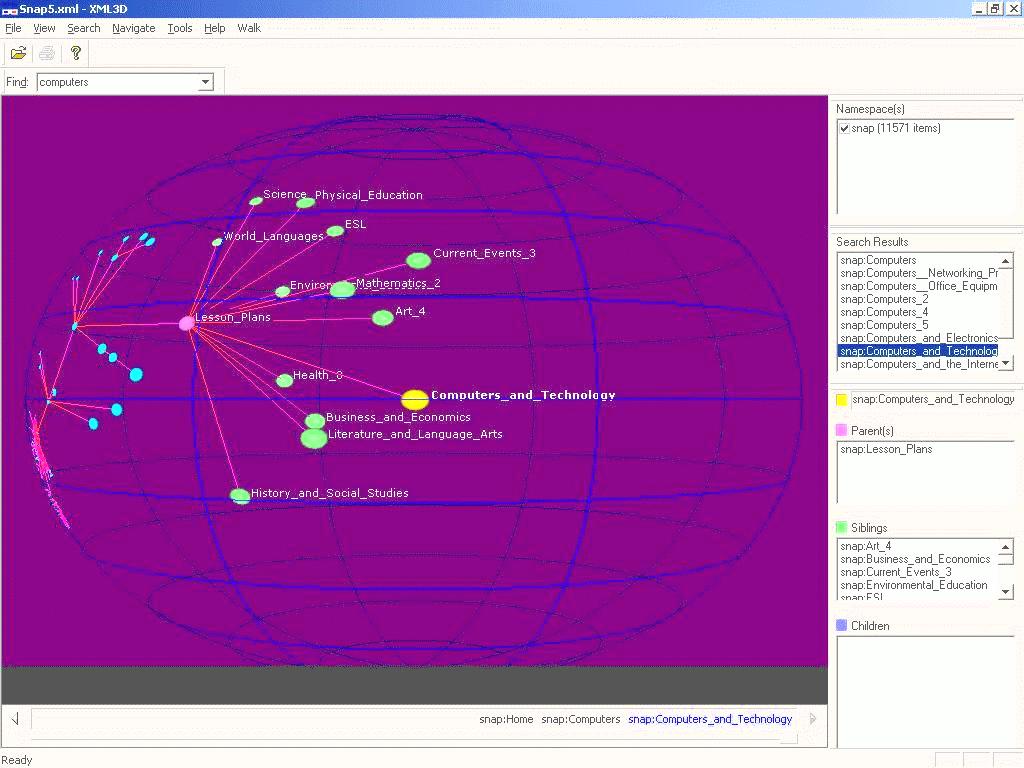Click the yellow Computers_and_Technology node

point(415,399)
